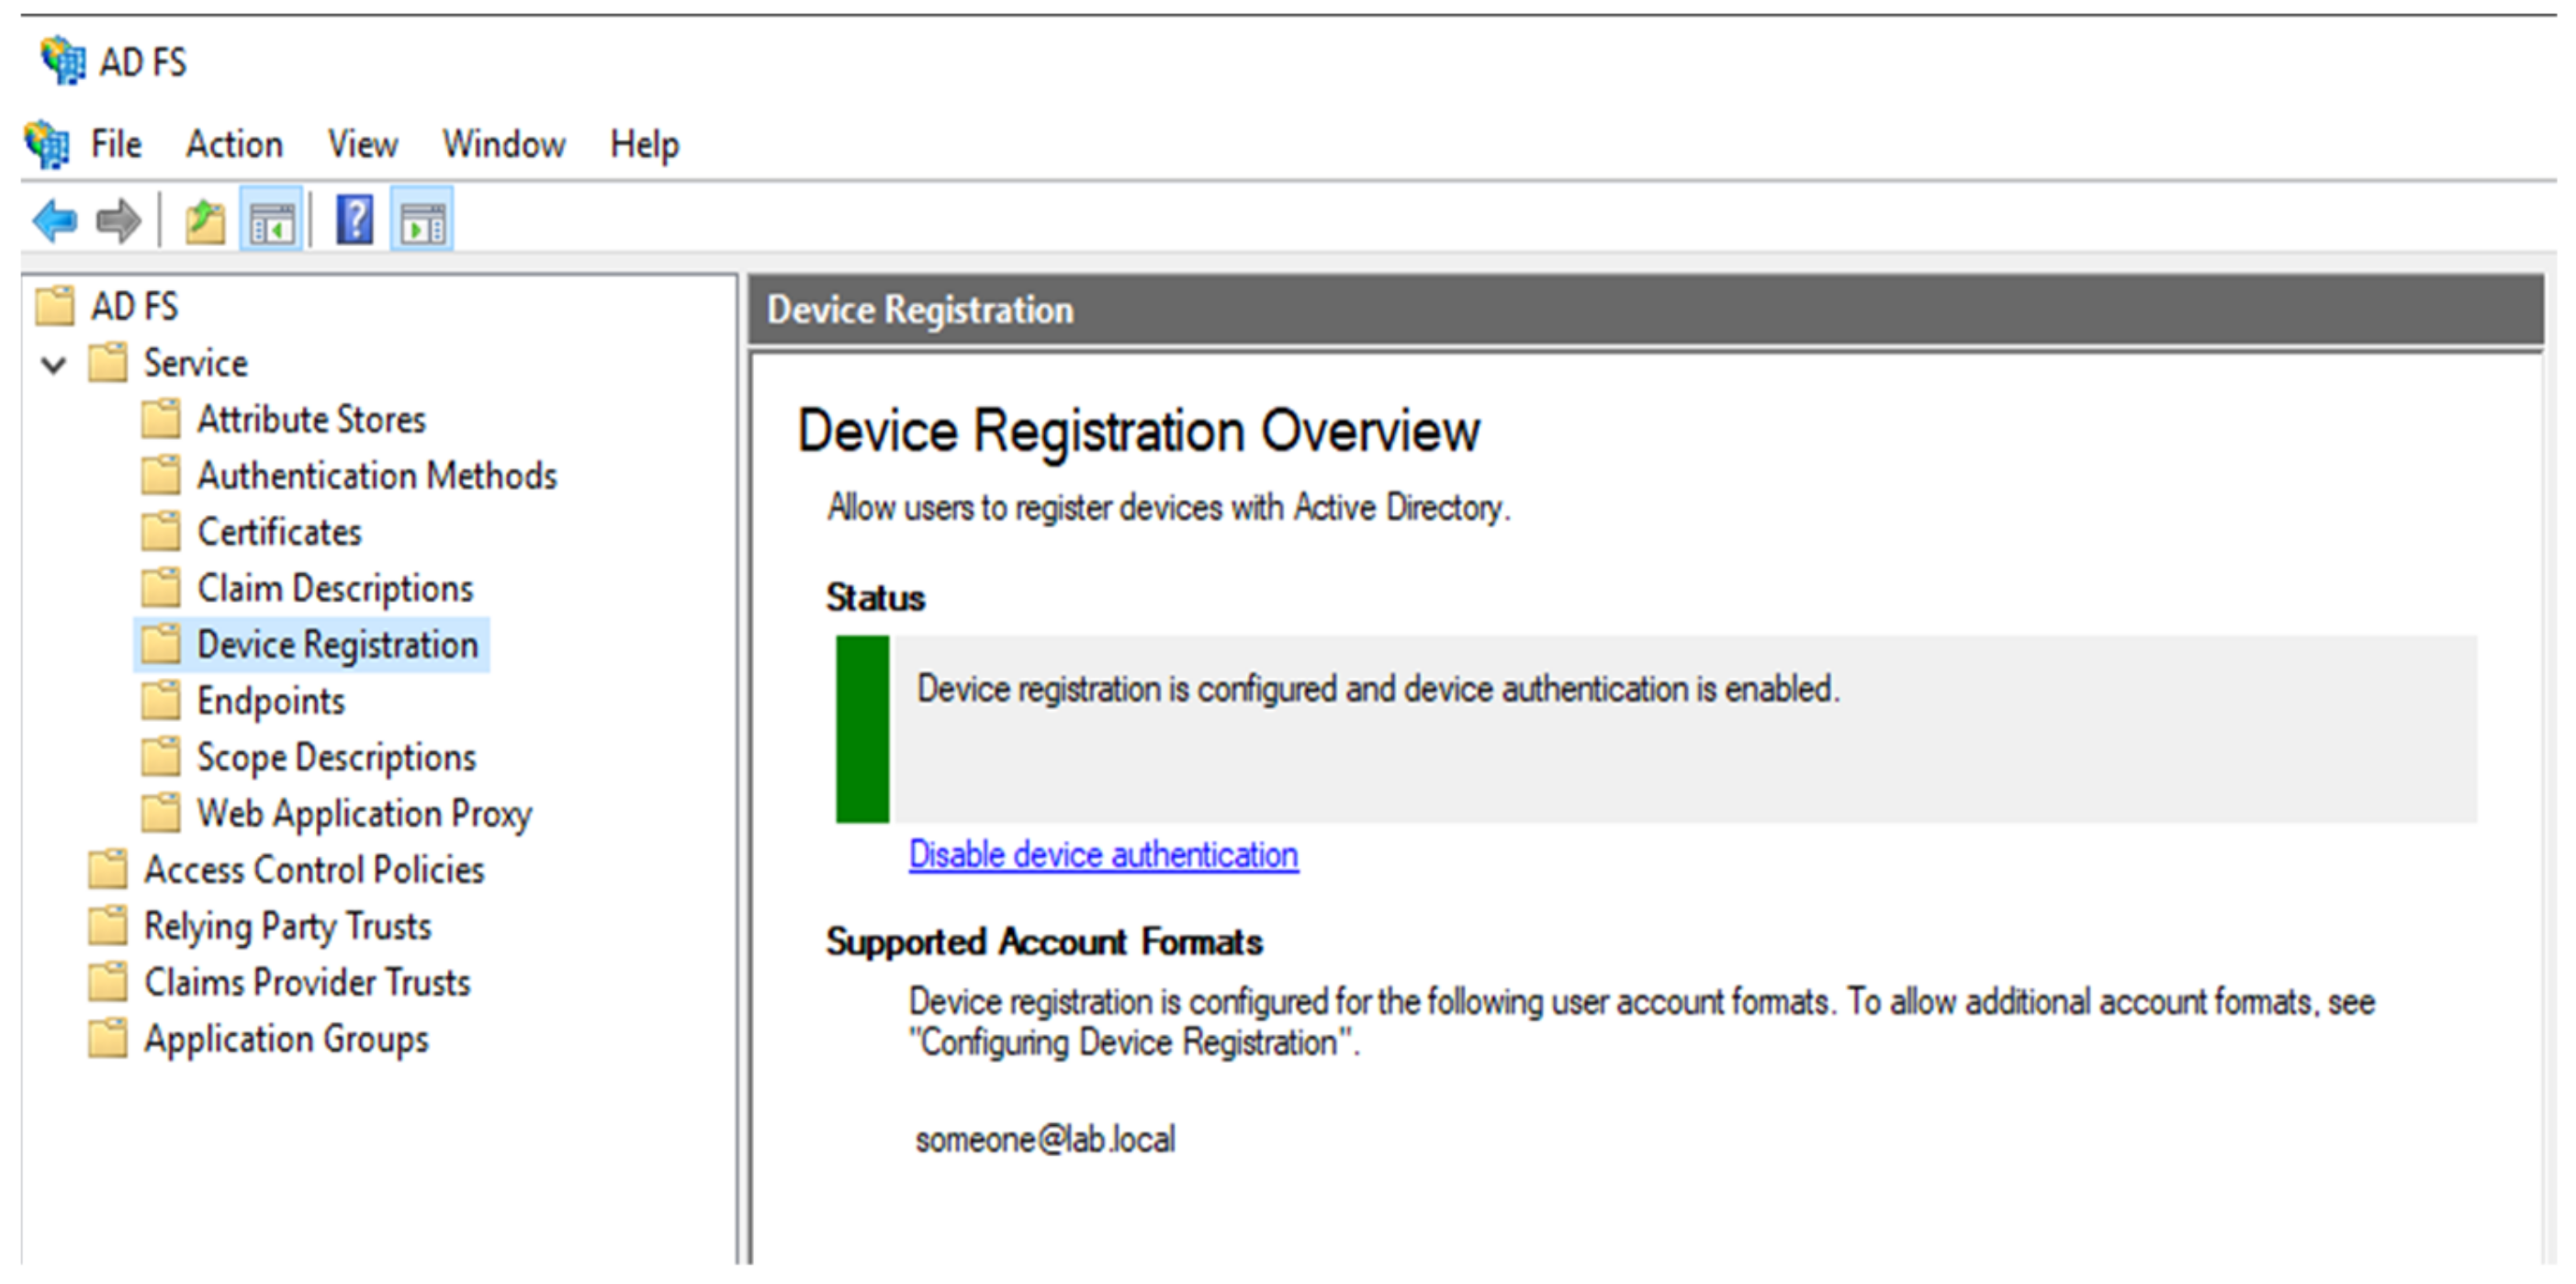Select Endpoints node in the tree

pyautogui.click(x=270, y=702)
